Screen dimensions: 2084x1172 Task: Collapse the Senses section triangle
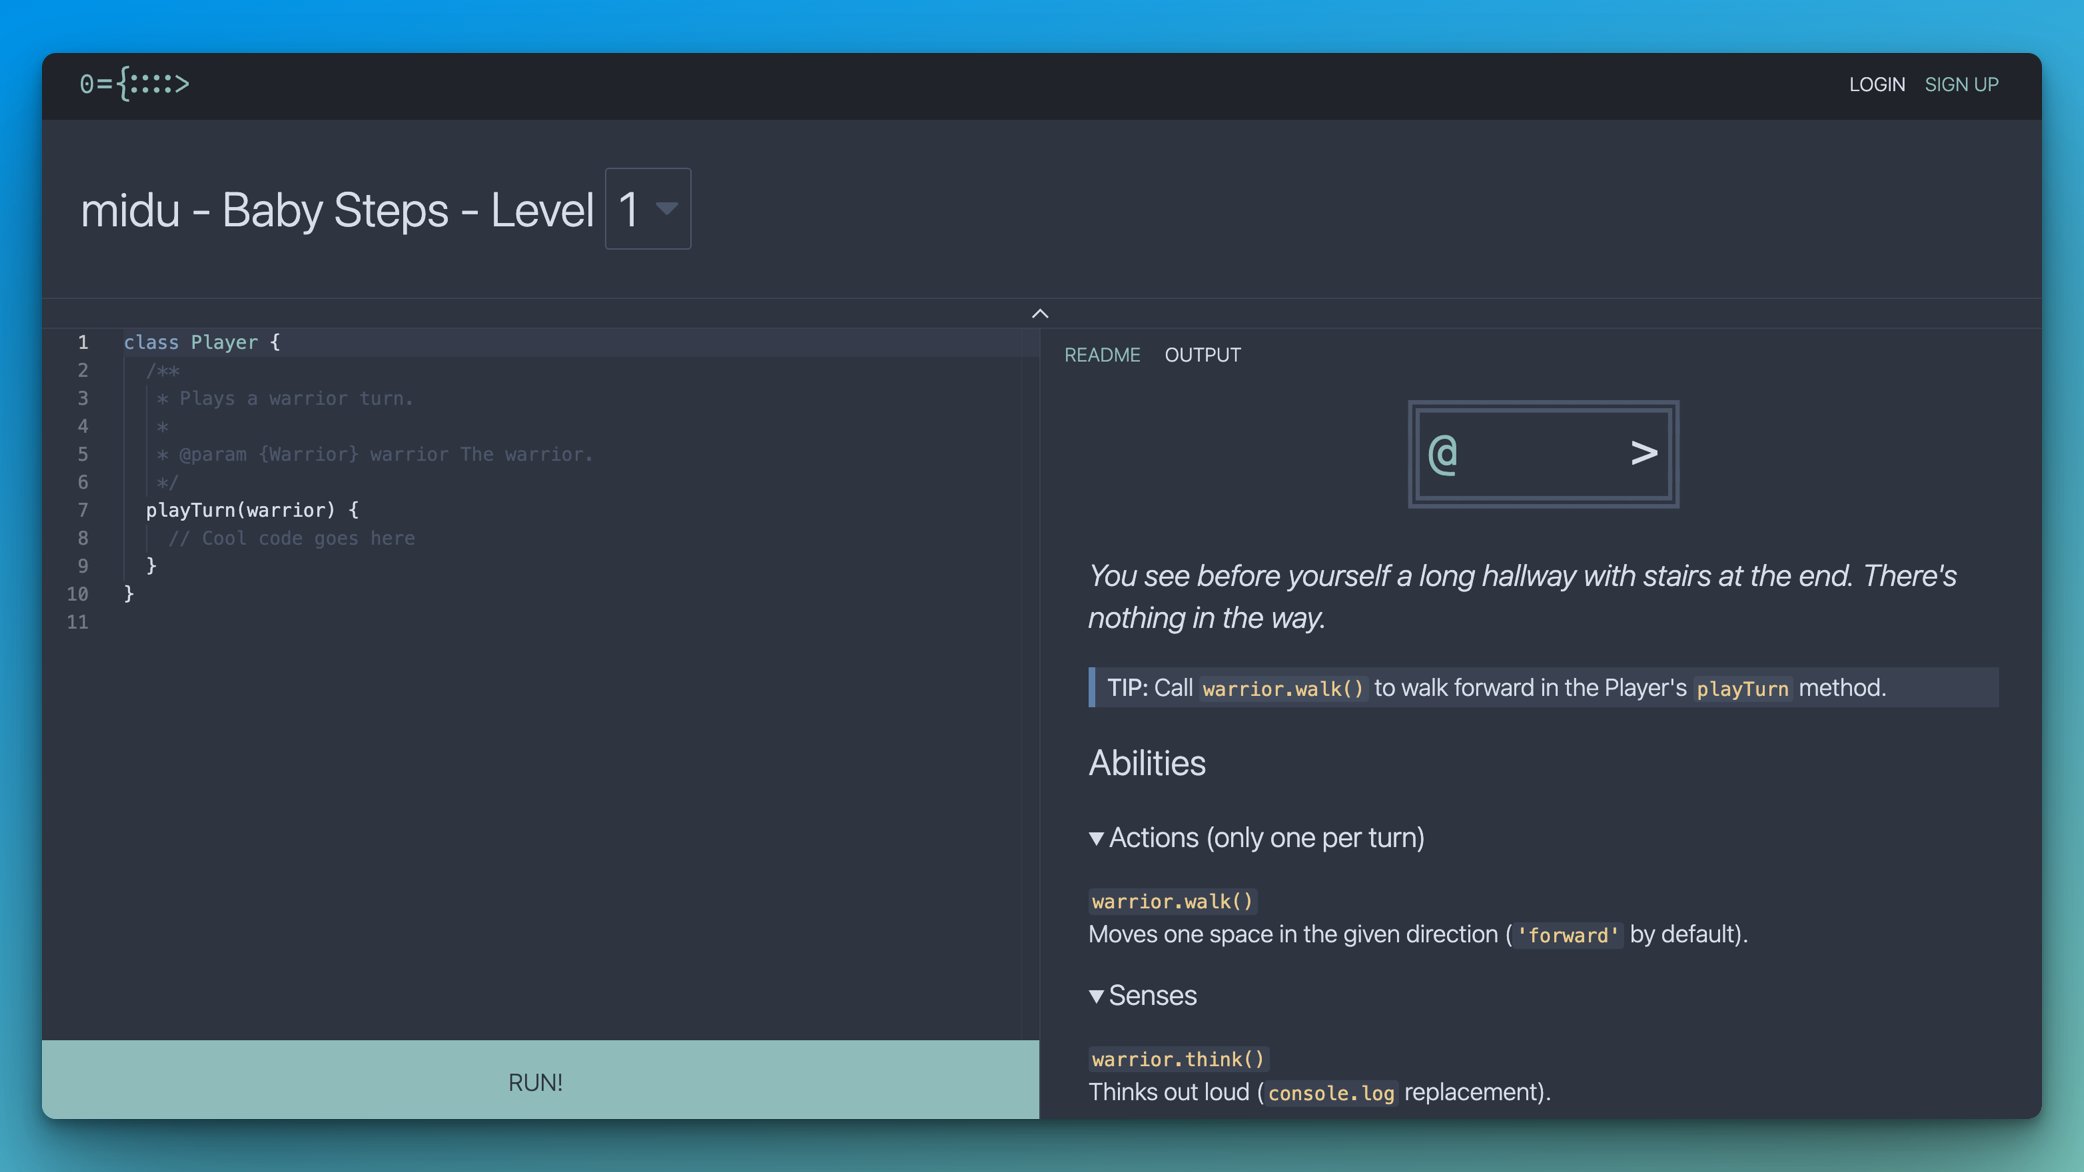point(1097,996)
